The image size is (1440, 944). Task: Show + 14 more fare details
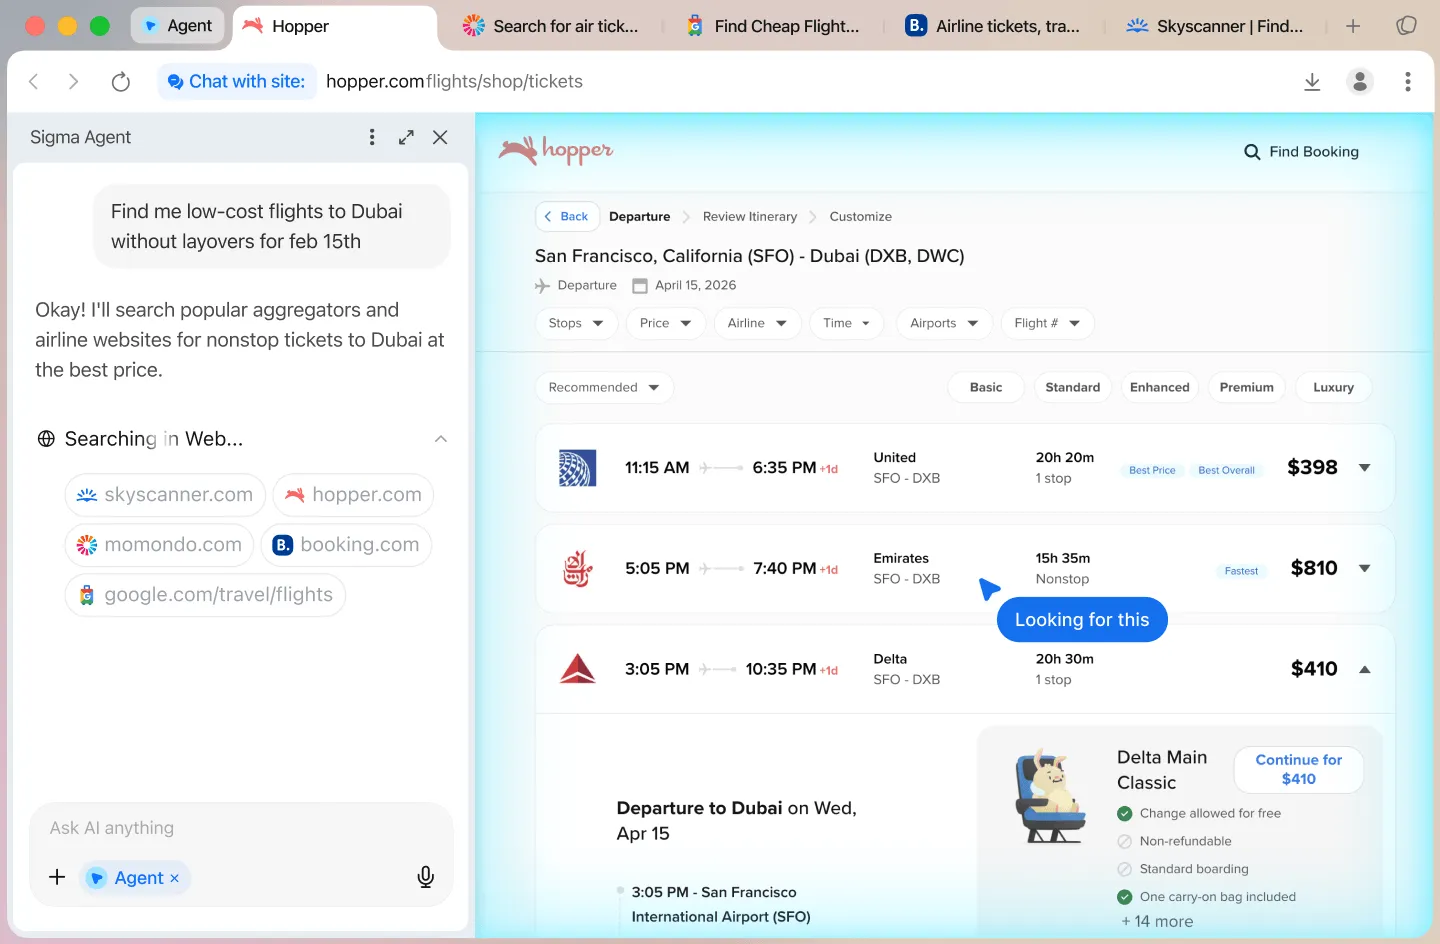pos(1157,921)
